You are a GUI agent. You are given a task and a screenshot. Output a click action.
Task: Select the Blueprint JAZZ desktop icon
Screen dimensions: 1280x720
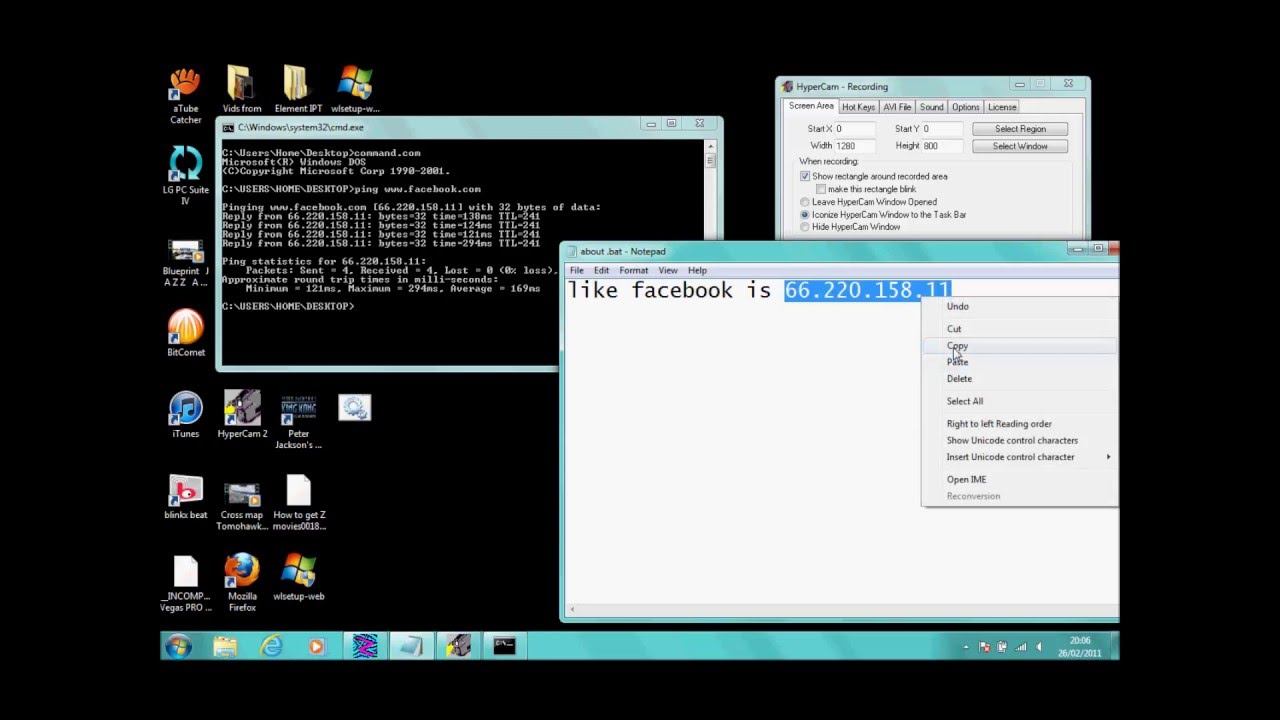pos(185,262)
